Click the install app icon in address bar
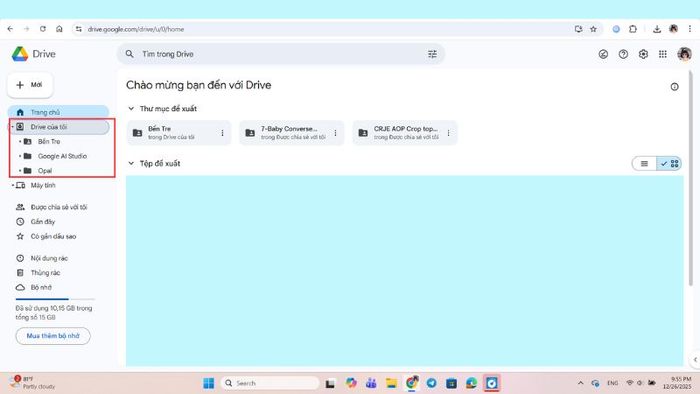Image resolution: width=700 pixels, height=394 pixels. click(x=578, y=29)
